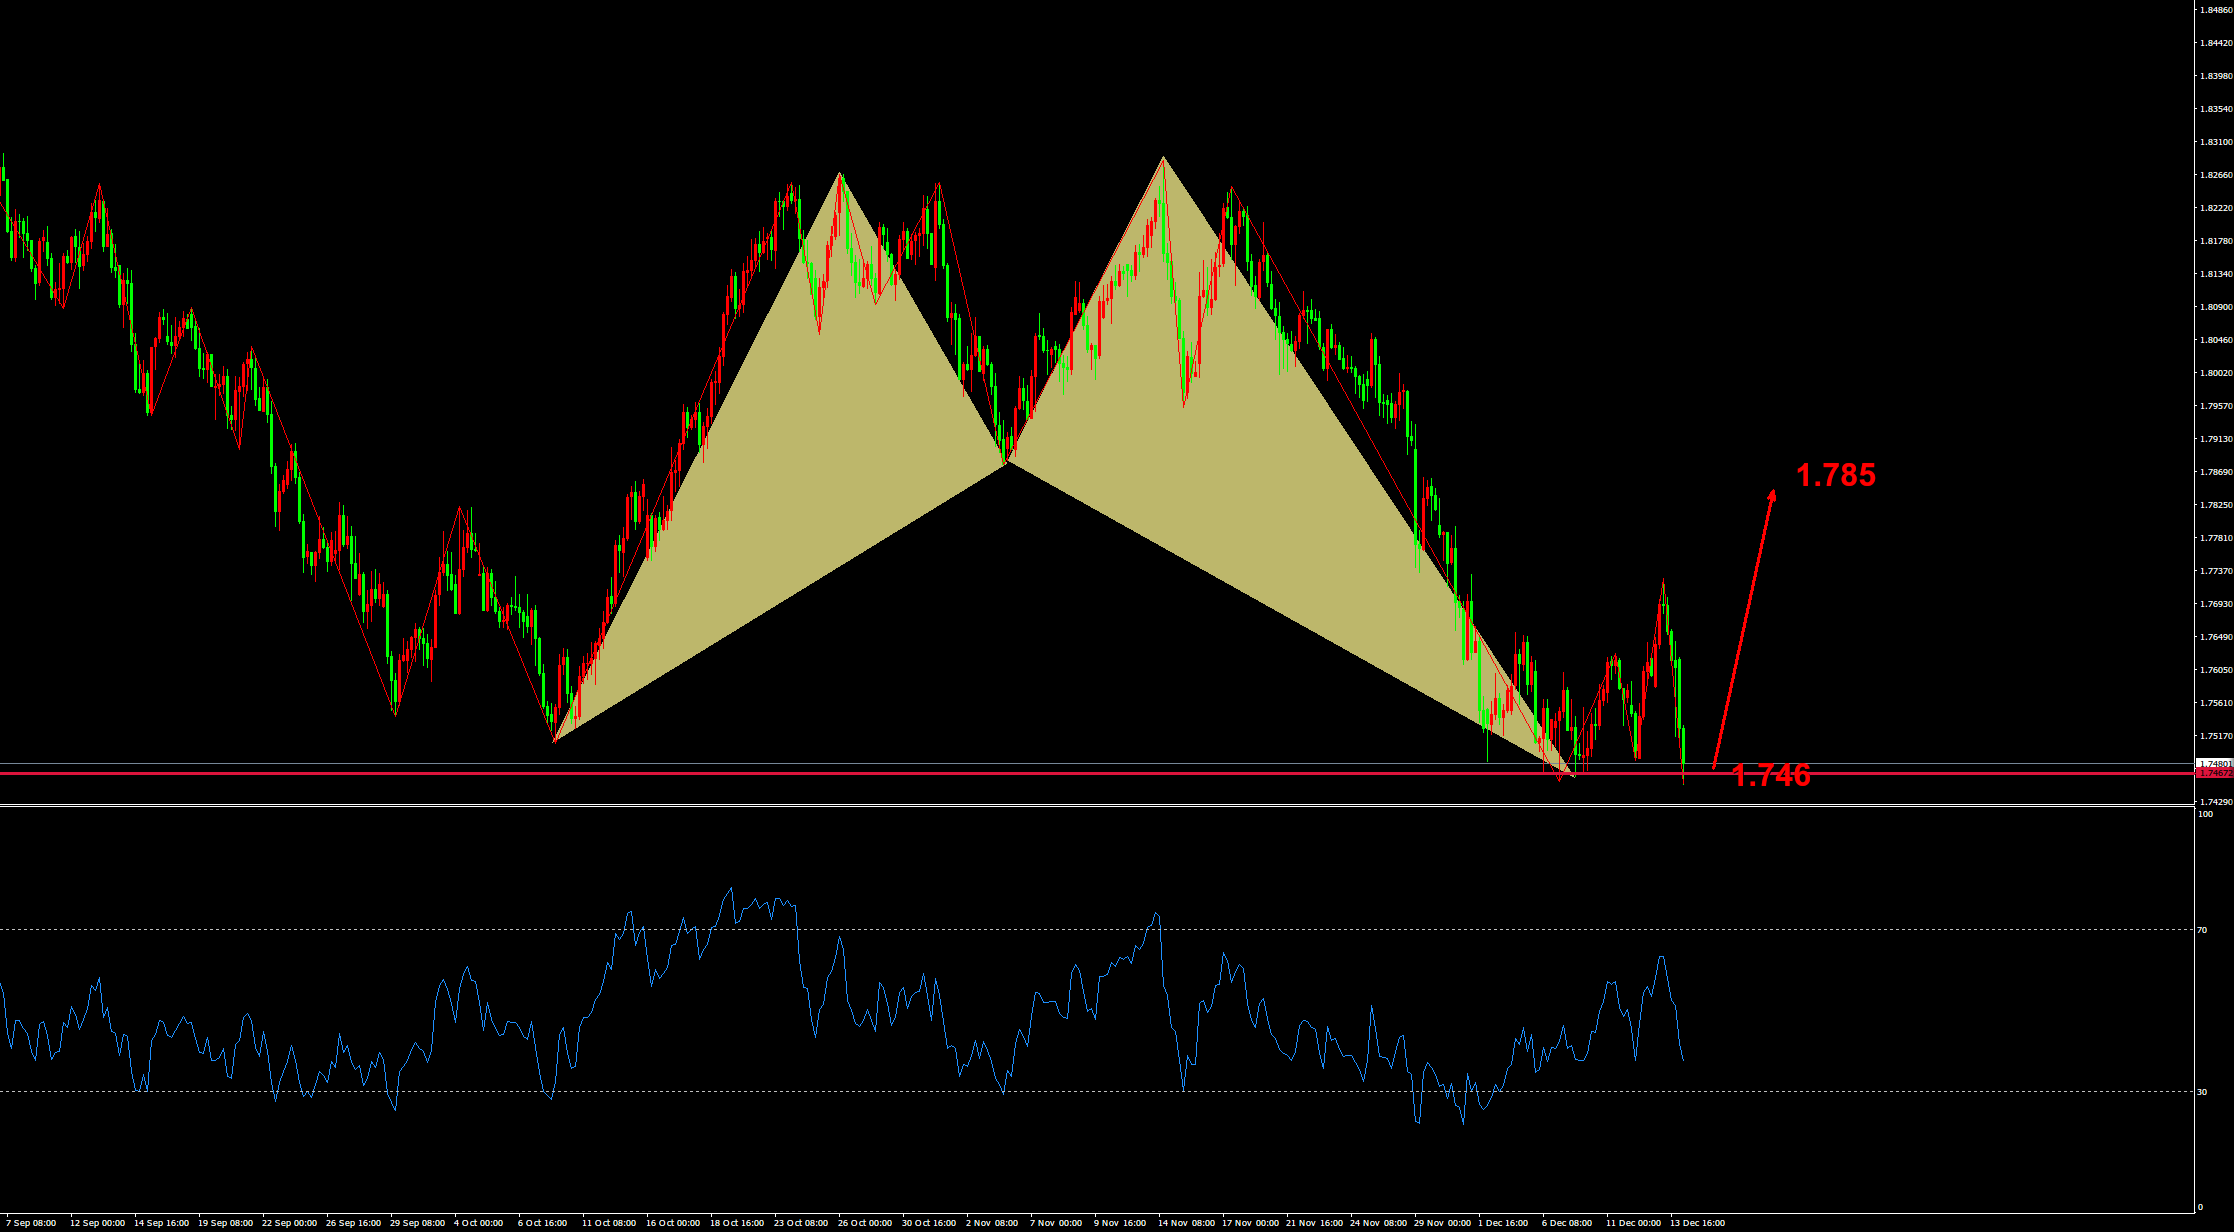Screen dimensions: 2234x1232
Task: Click the 13 Dec 16:00 time axis label
Action: (1697, 1223)
